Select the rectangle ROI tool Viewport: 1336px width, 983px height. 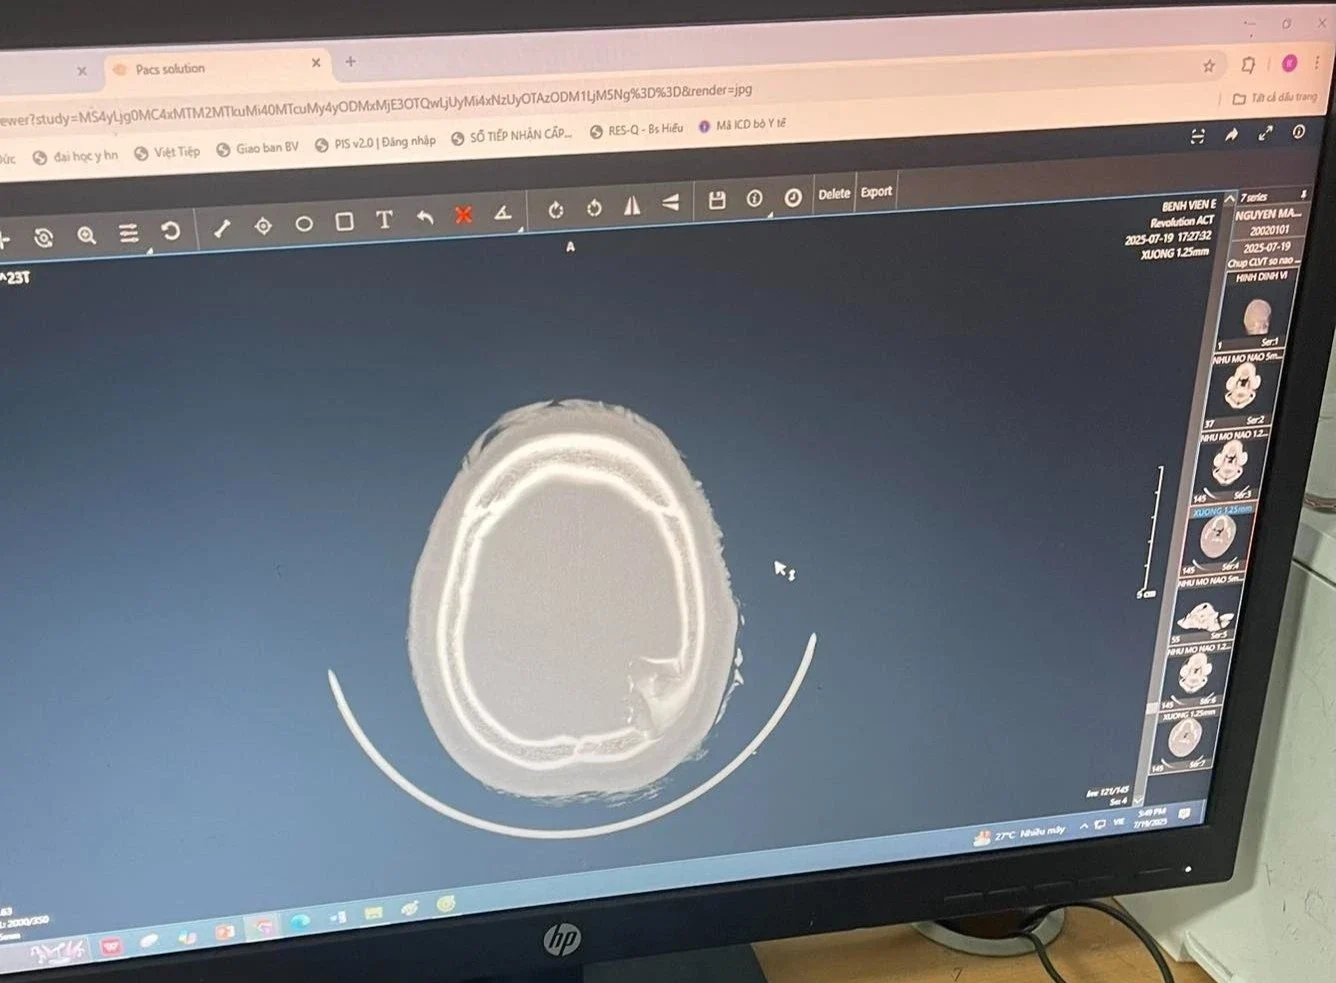[x=344, y=222]
